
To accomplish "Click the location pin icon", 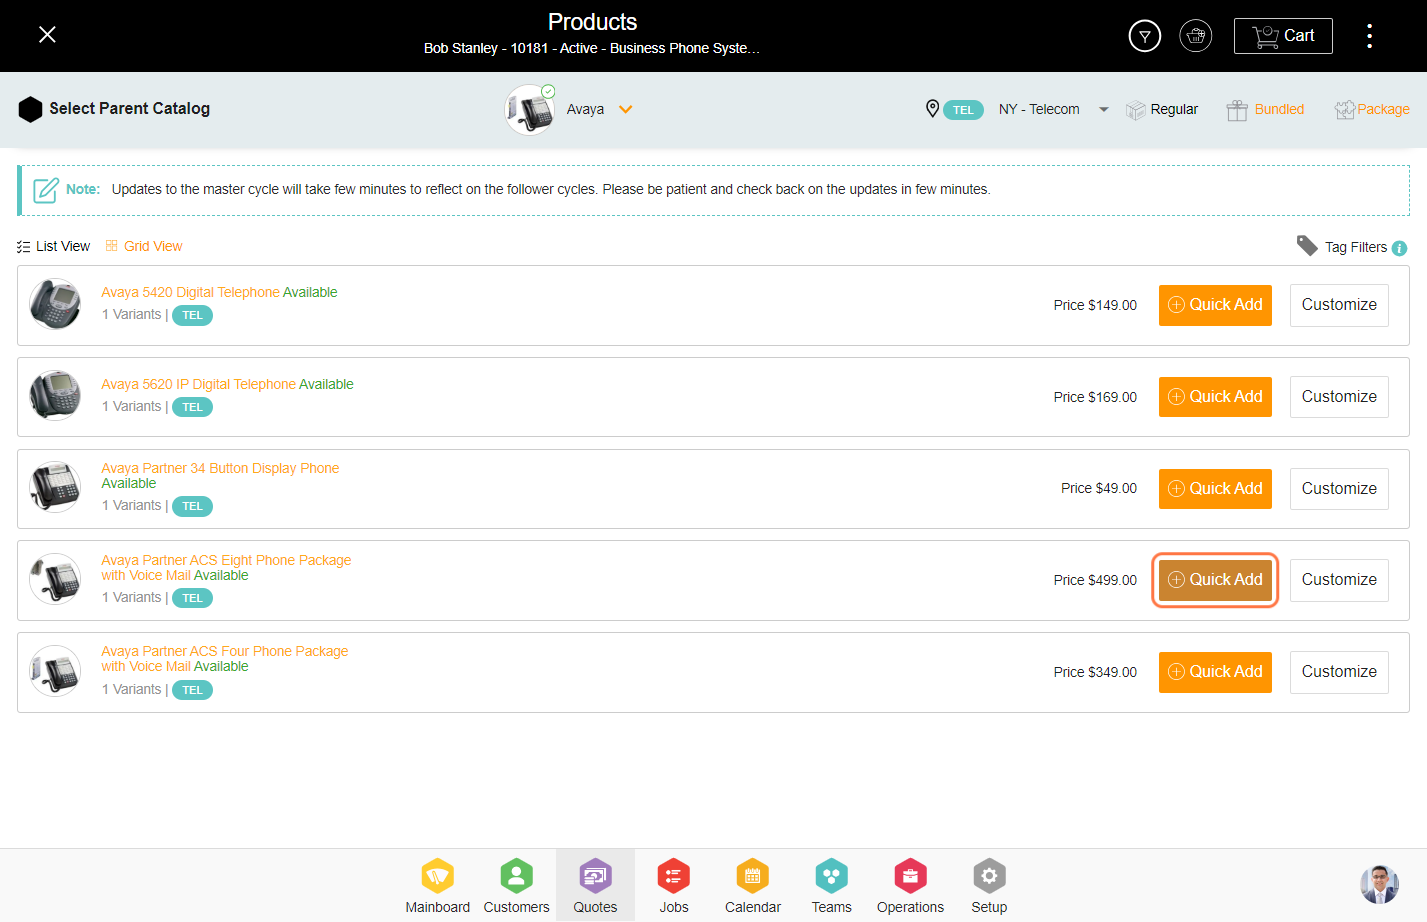I will point(932,108).
